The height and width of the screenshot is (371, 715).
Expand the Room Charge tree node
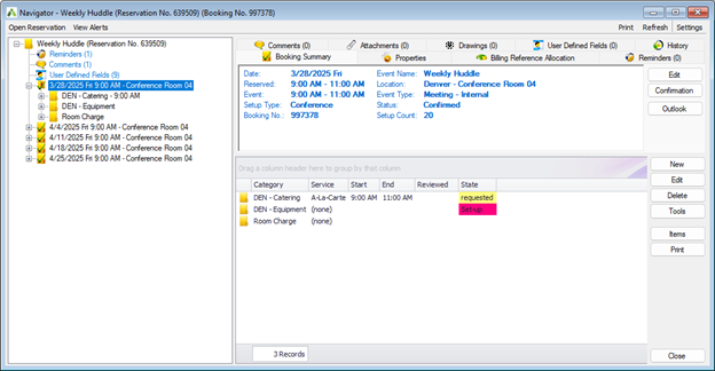coord(41,117)
